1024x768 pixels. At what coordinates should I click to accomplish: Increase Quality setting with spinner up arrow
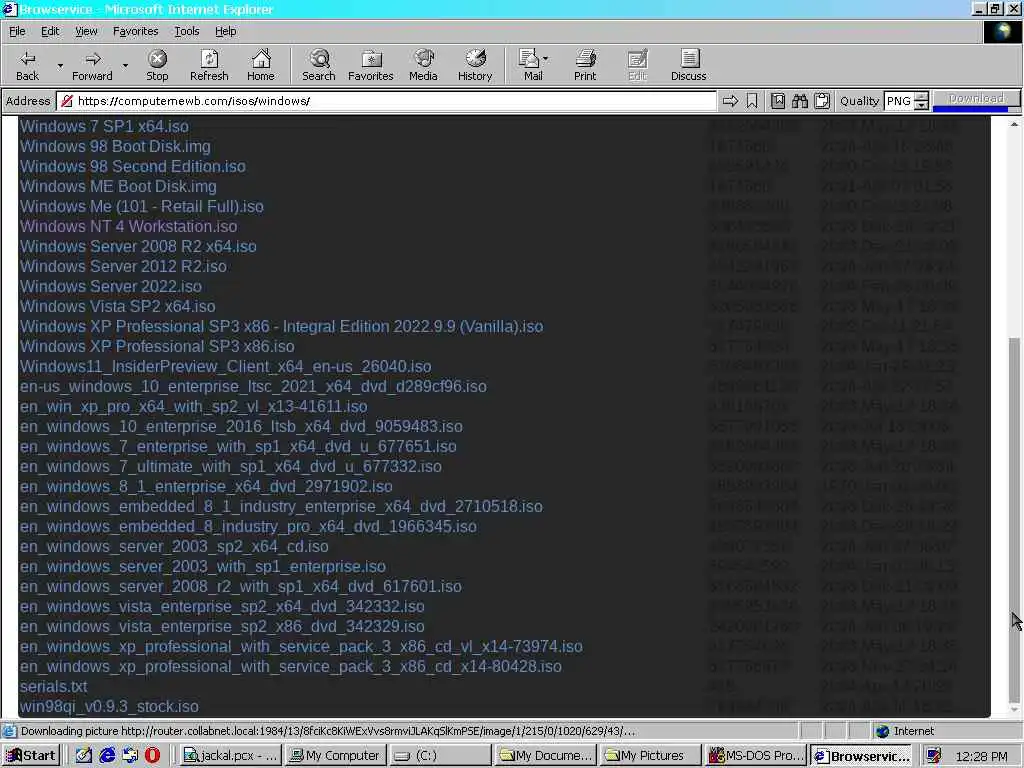click(921, 97)
